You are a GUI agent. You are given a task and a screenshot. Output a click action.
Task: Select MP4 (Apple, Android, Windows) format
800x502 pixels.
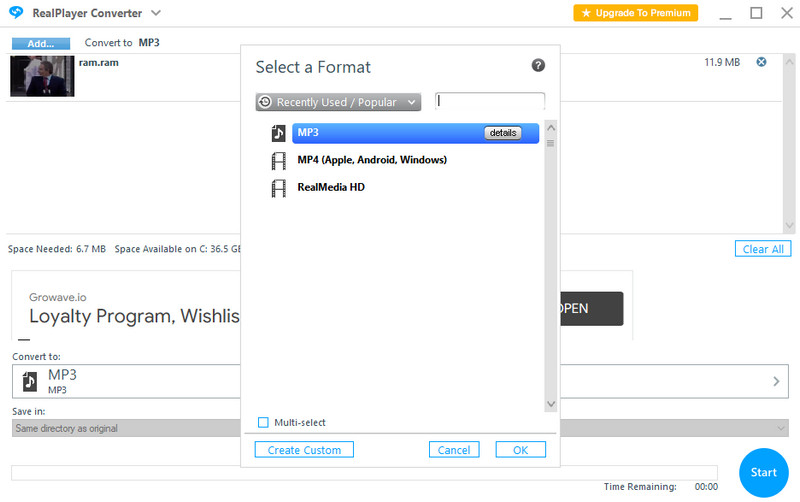point(372,160)
